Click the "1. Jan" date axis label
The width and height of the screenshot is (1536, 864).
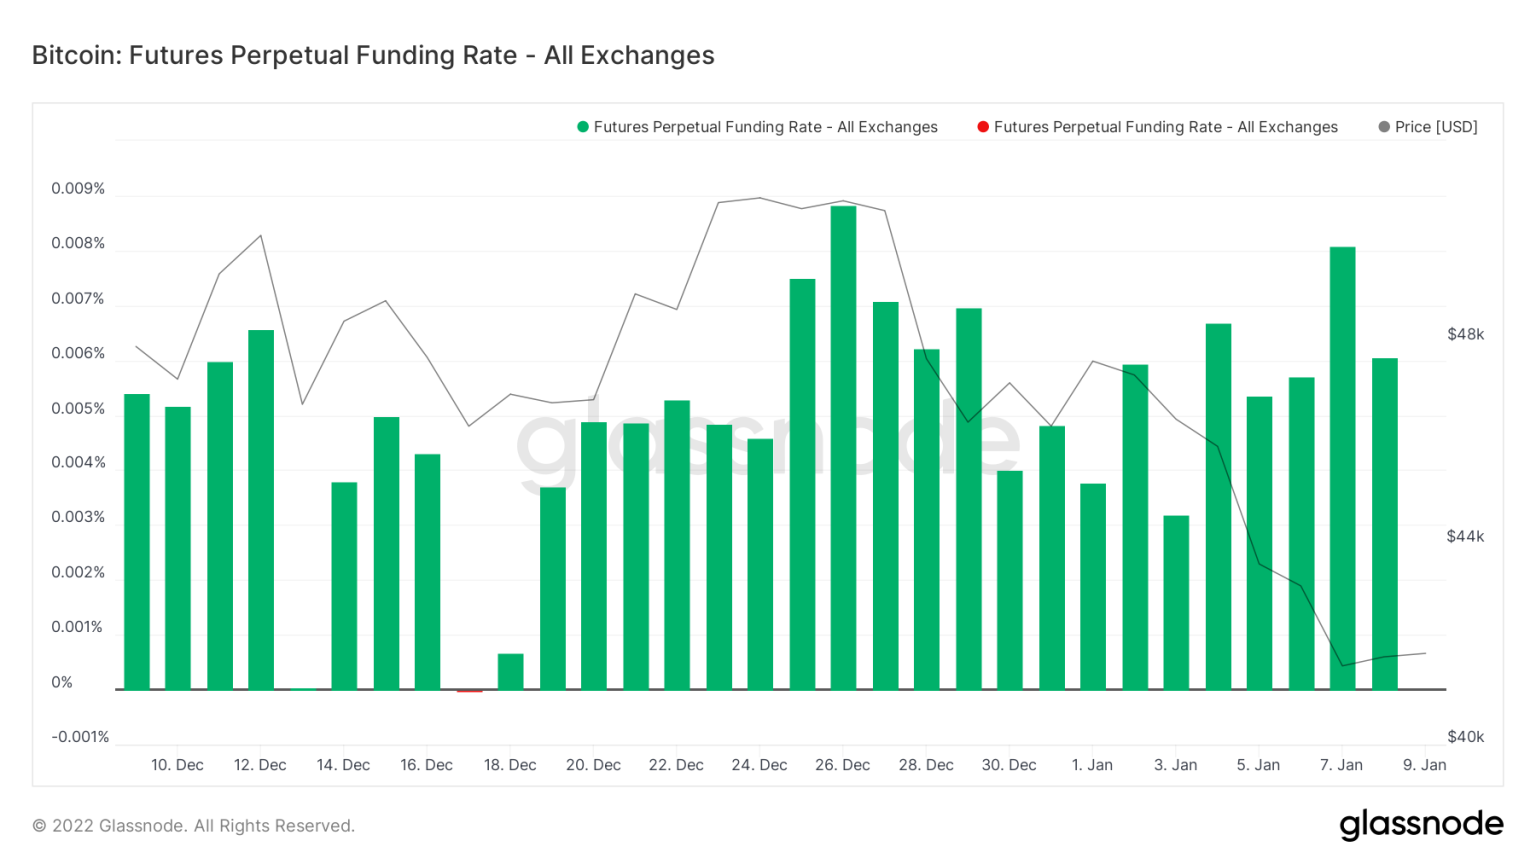(1092, 765)
